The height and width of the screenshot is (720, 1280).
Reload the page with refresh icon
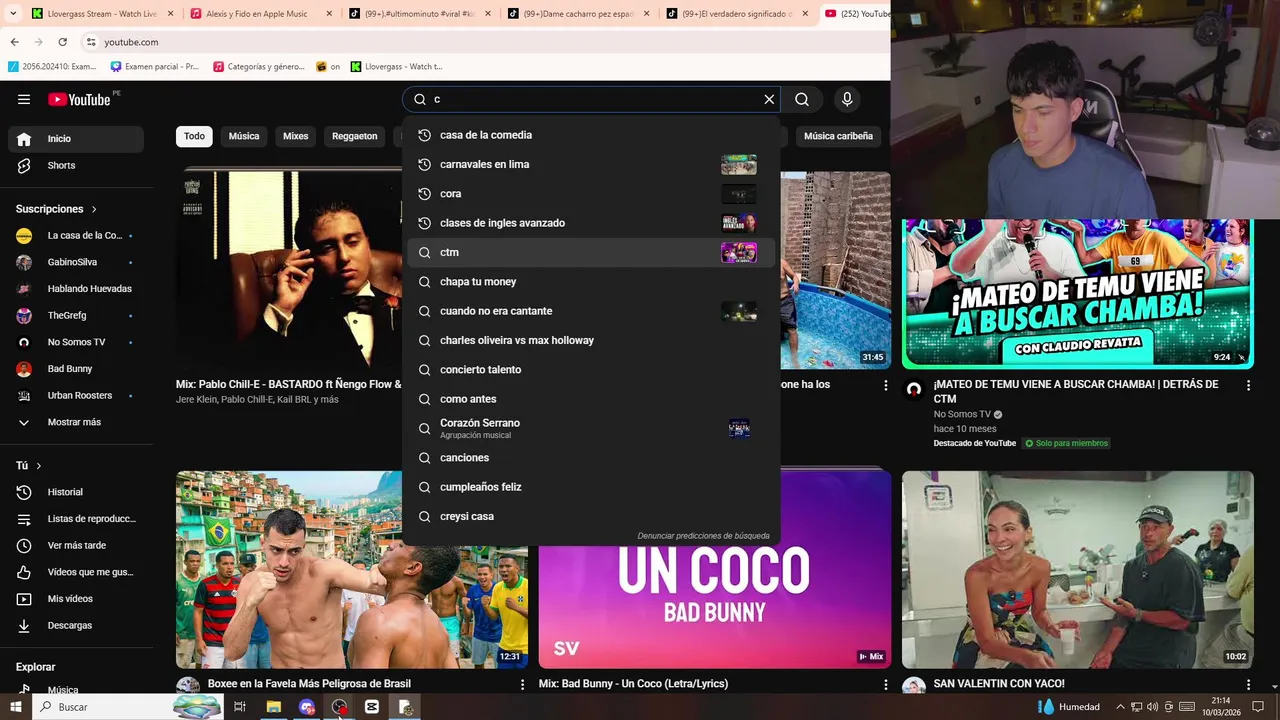tap(62, 42)
